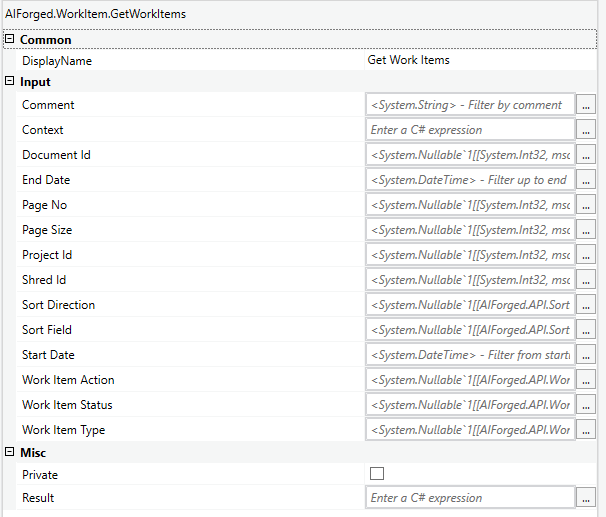606x517 pixels.
Task: Select the Start Date property label
Action: 48,354
